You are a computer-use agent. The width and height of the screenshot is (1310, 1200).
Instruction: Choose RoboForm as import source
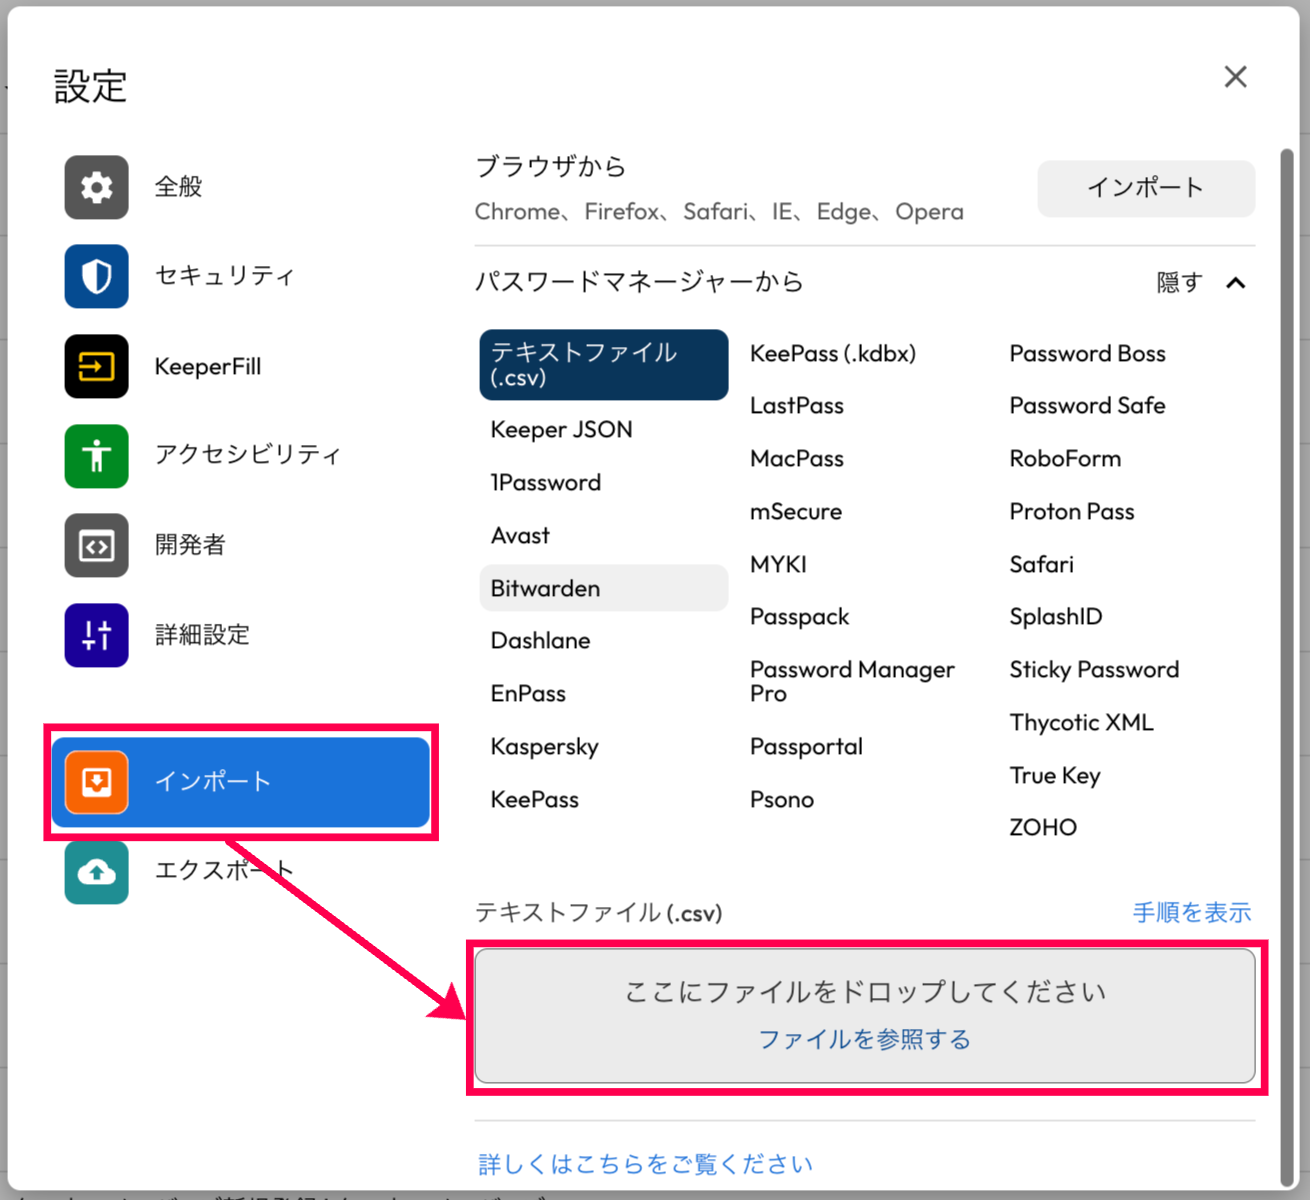[x=1065, y=459]
